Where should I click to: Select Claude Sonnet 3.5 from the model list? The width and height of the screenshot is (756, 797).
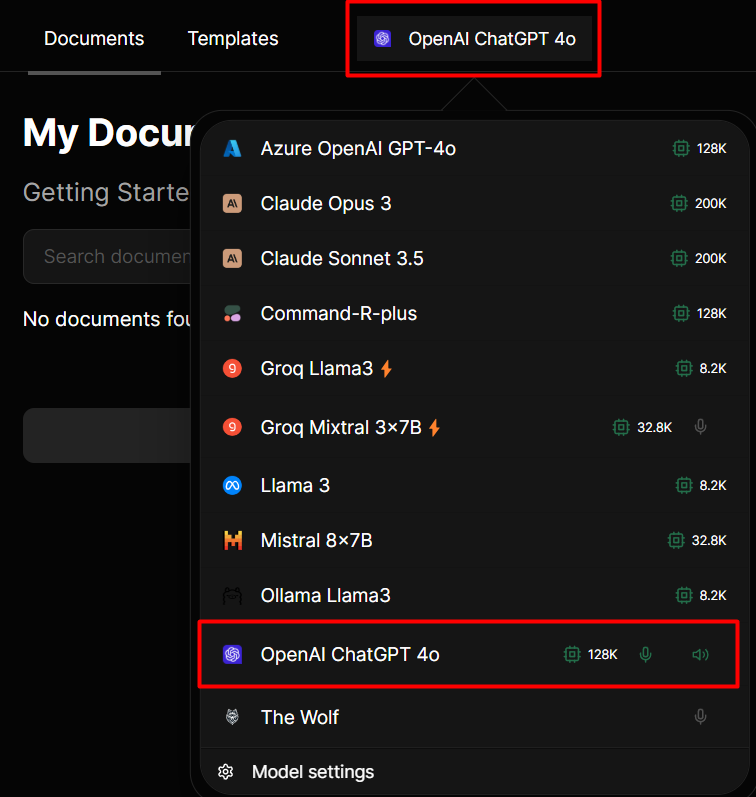coord(342,259)
